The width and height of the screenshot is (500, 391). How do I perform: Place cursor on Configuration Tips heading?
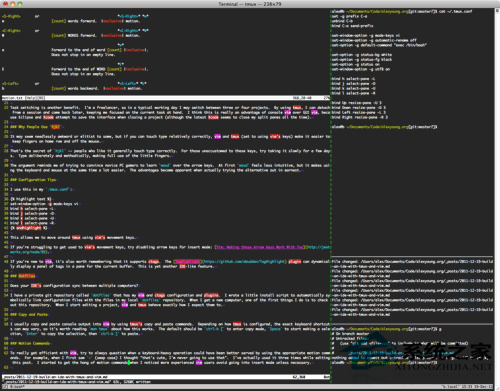coord(33,180)
